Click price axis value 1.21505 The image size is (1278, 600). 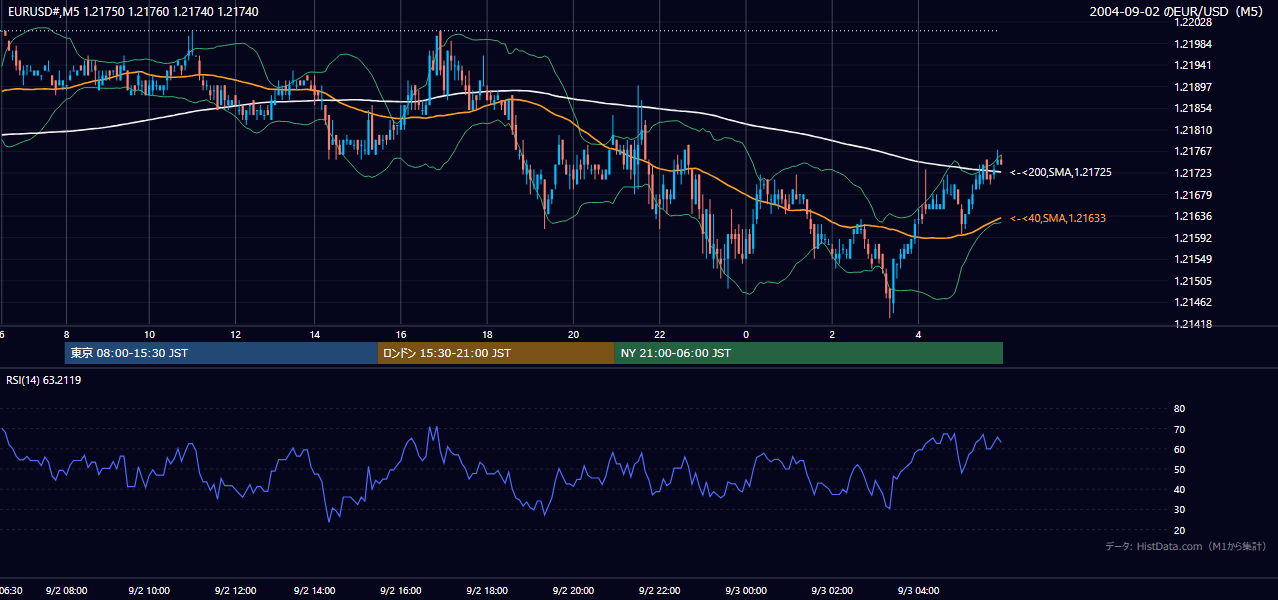click(1193, 281)
